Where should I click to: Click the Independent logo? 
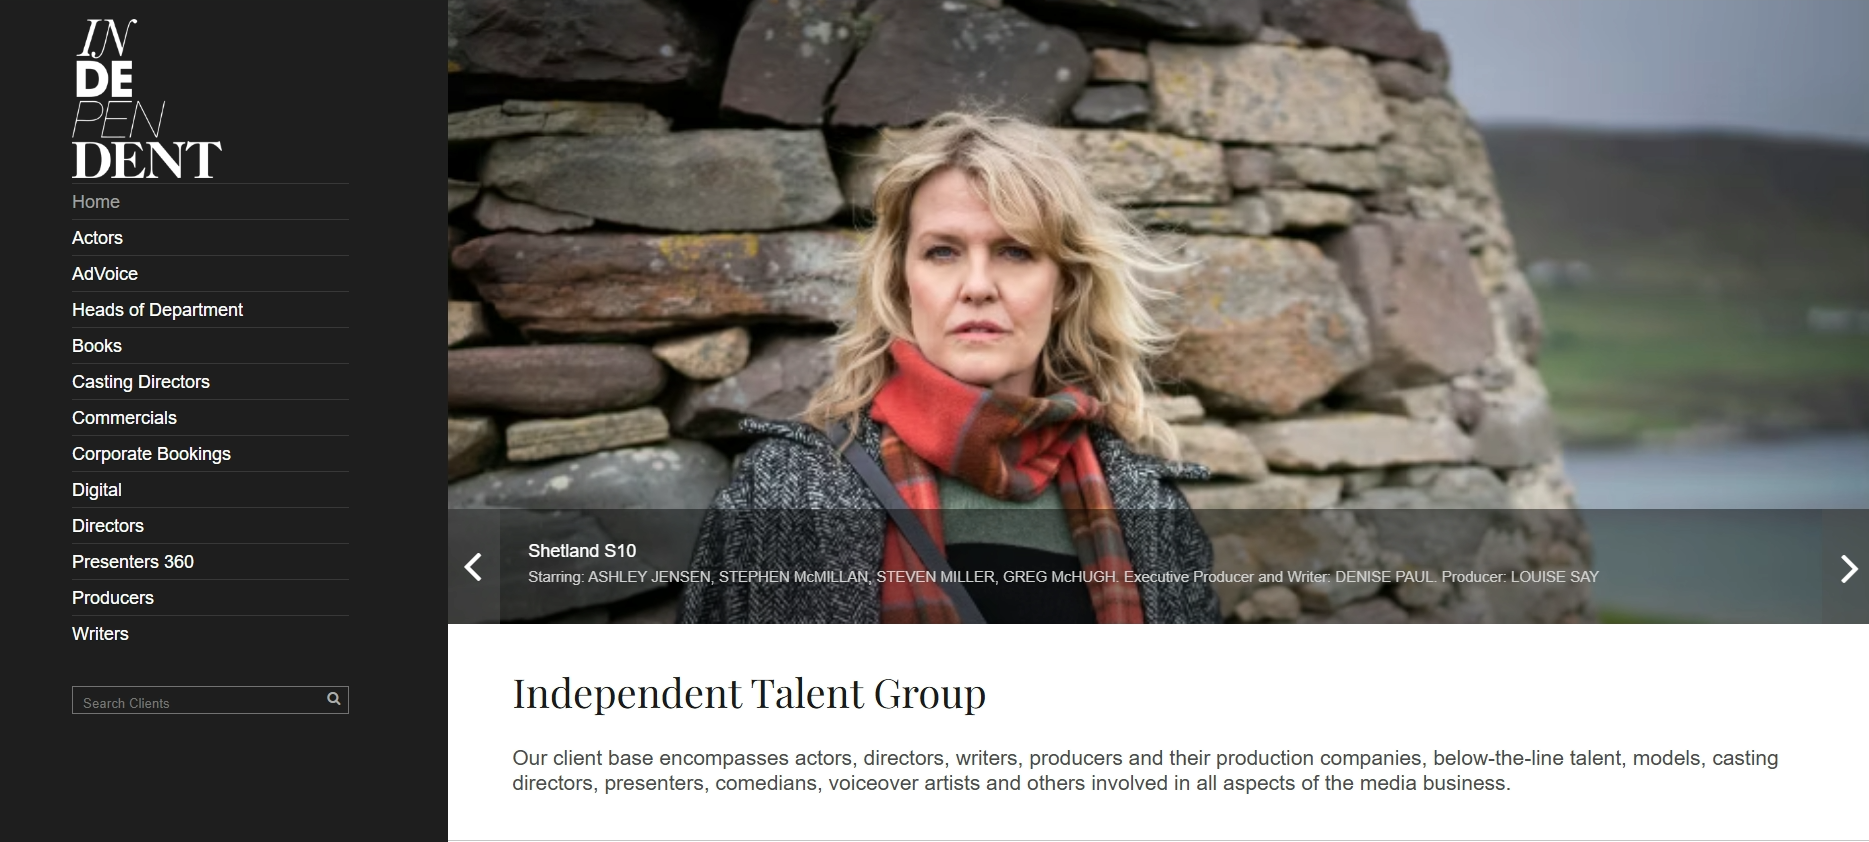pyautogui.click(x=147, y=99)
